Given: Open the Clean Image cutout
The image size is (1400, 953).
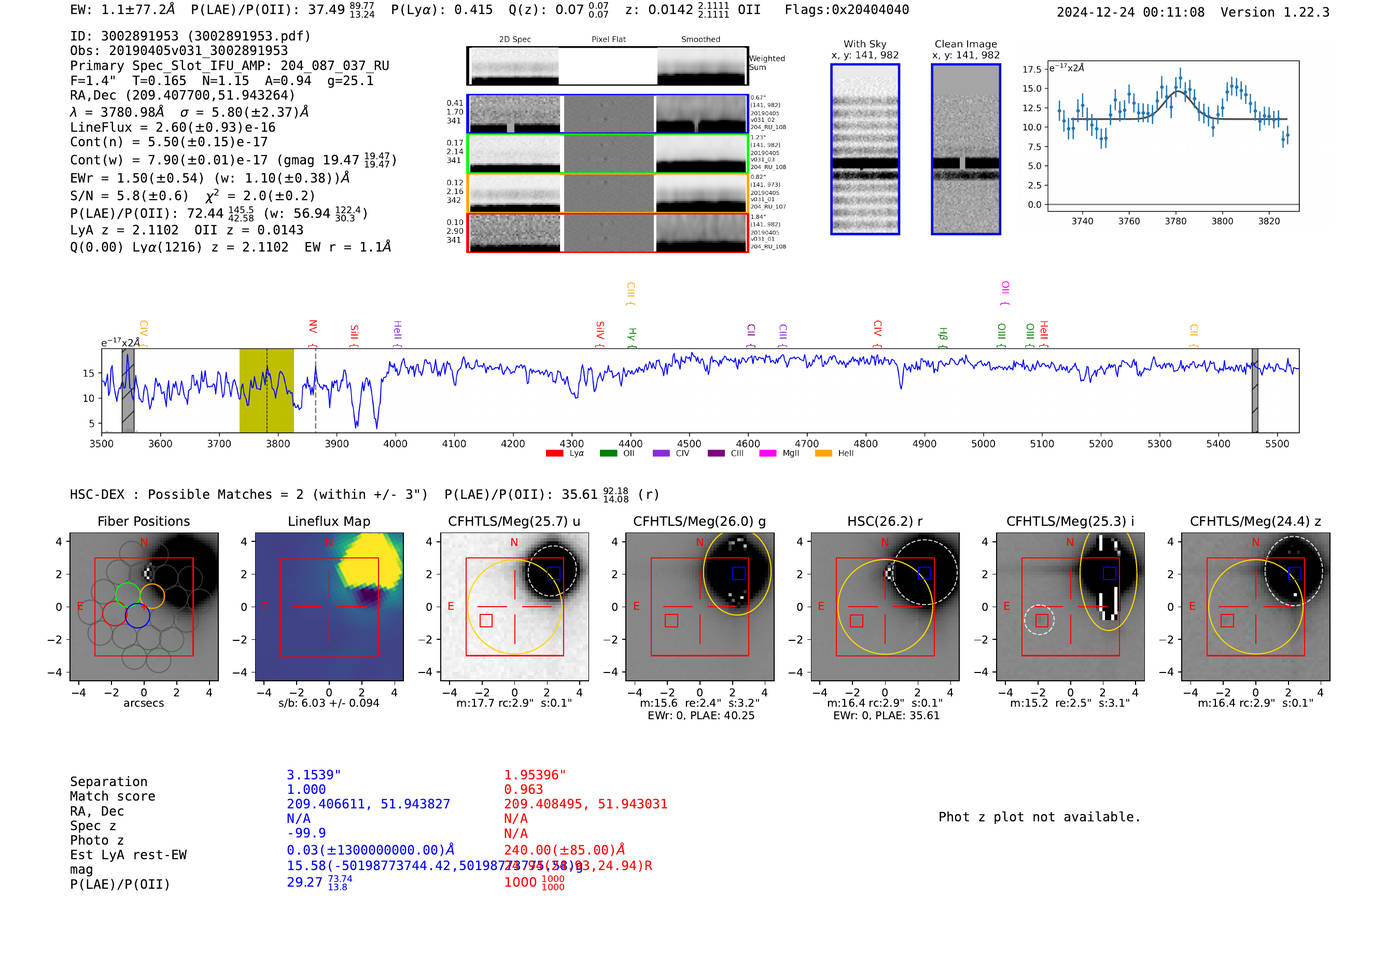Looking at the screenshot, I should pyautogui.click(x=966, y=149).
